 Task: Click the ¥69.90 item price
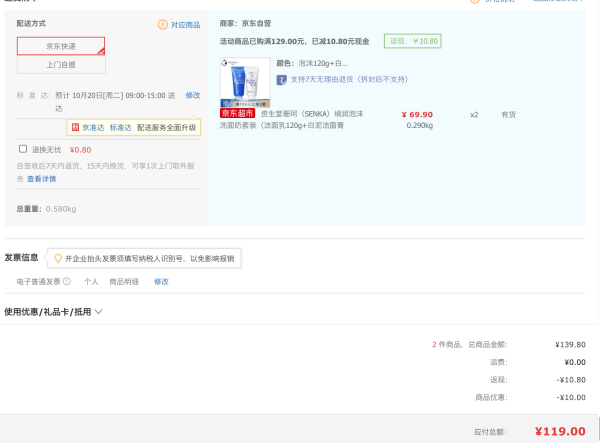point(417,114)
